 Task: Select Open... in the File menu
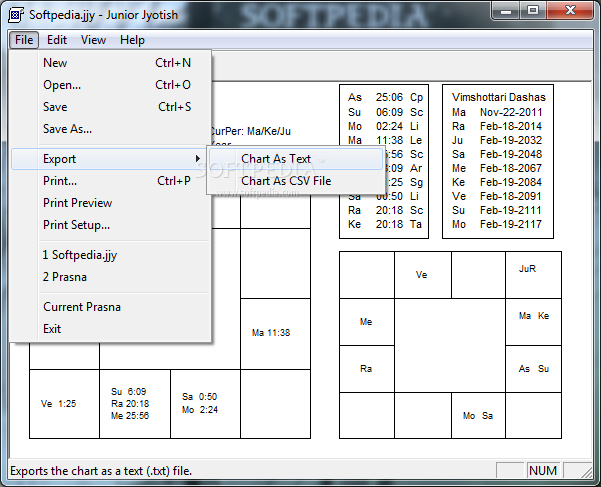[x=110, y=85]
